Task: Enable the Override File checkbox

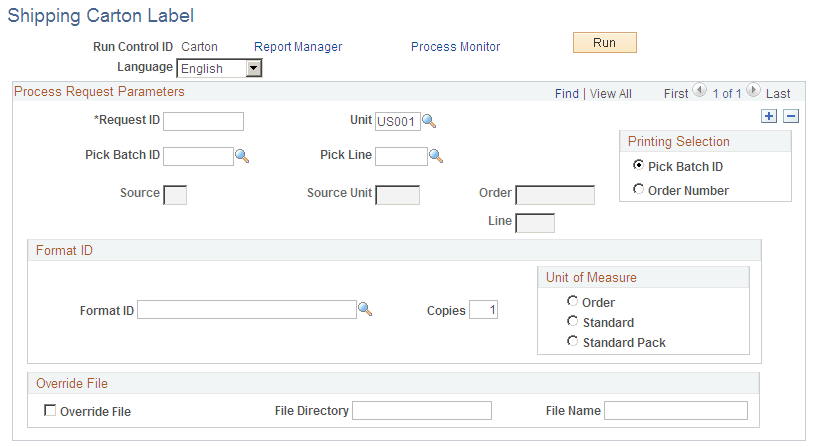Action: point(50,411)
